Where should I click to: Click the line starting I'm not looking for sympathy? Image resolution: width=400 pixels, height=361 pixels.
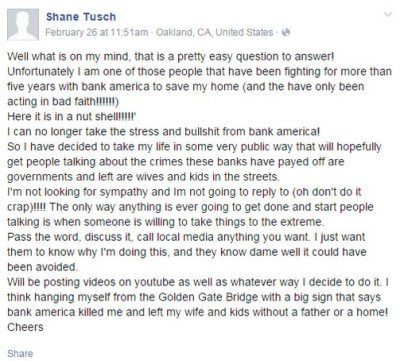184,192
